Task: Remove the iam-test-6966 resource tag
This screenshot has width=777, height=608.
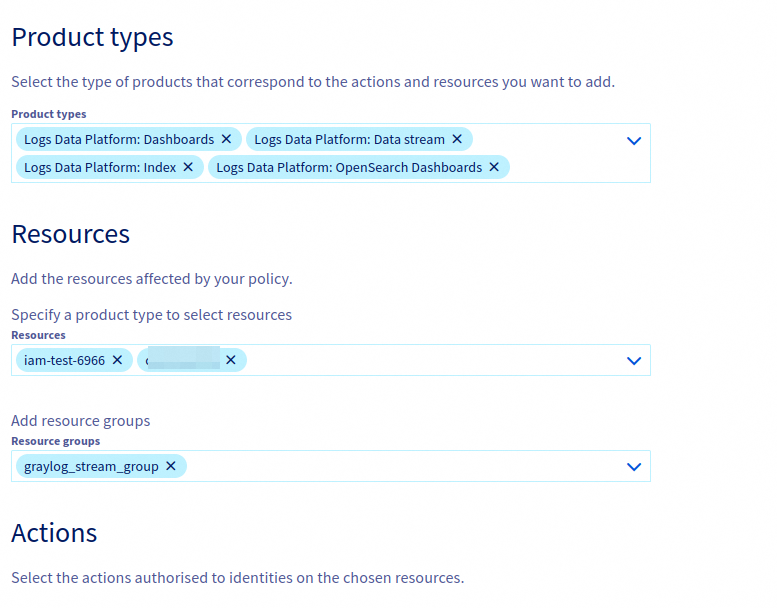Action: 117,360
